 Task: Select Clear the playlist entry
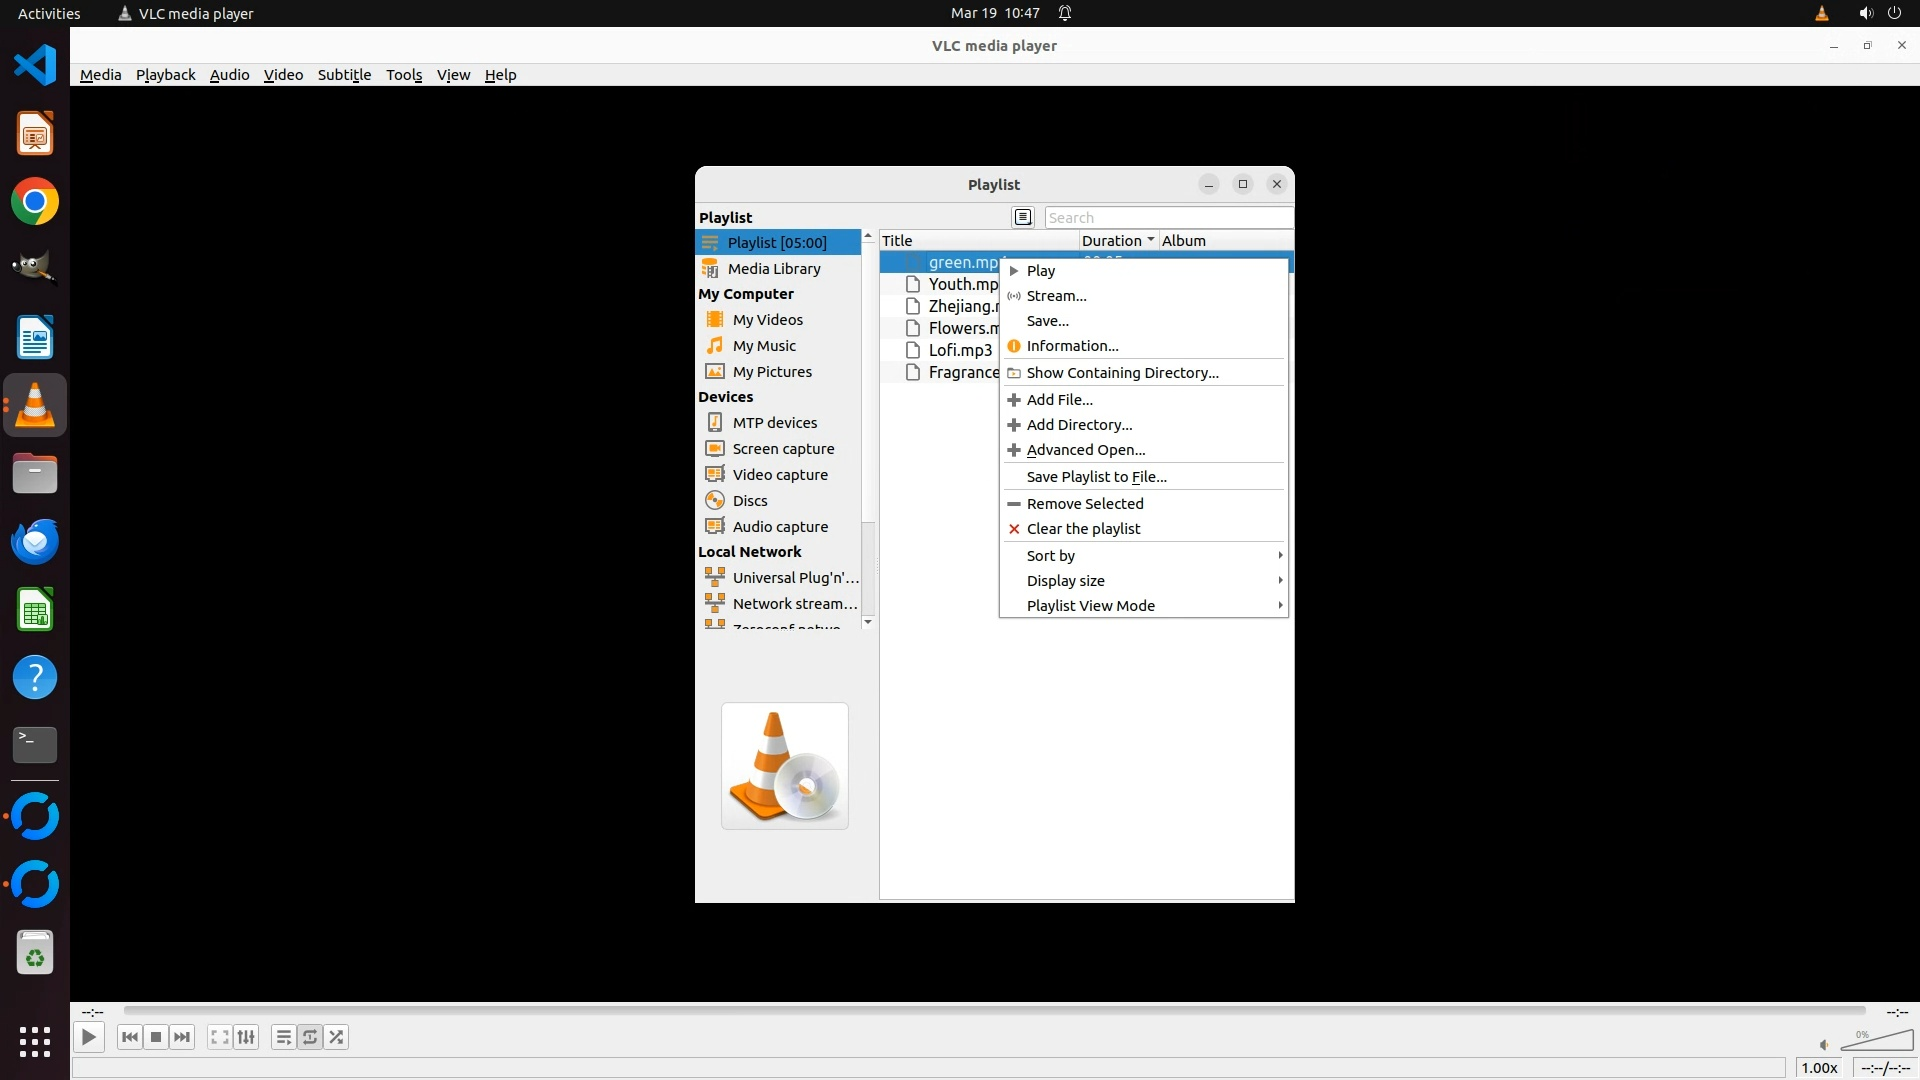coord(1082,528)
